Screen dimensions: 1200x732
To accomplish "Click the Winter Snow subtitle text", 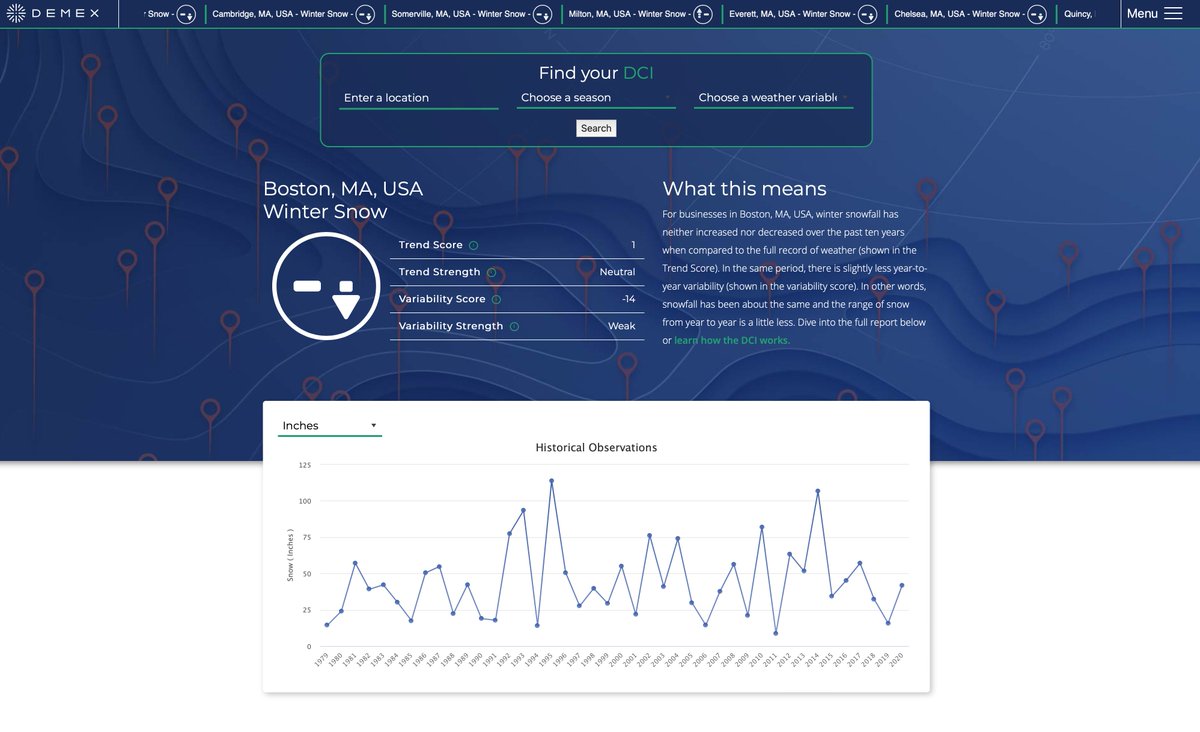I will pos(325,212).
